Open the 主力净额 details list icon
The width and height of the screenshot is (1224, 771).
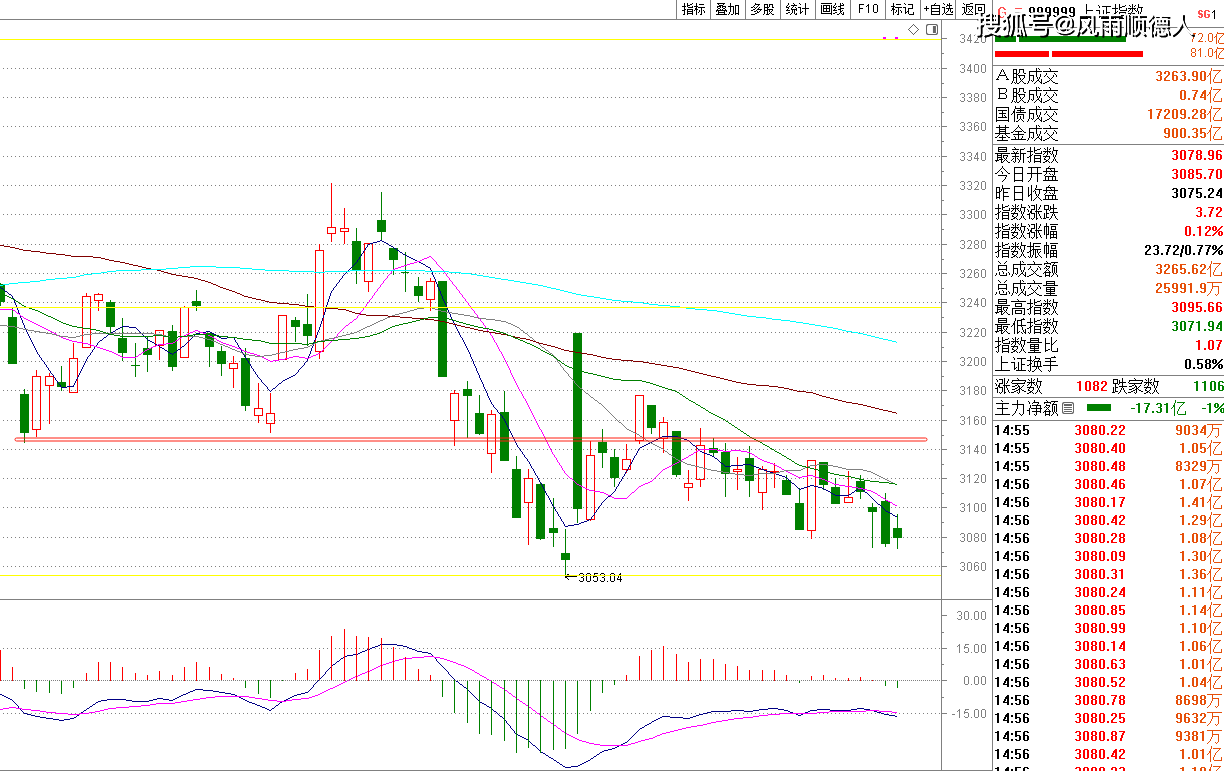tap(1068, 408)
